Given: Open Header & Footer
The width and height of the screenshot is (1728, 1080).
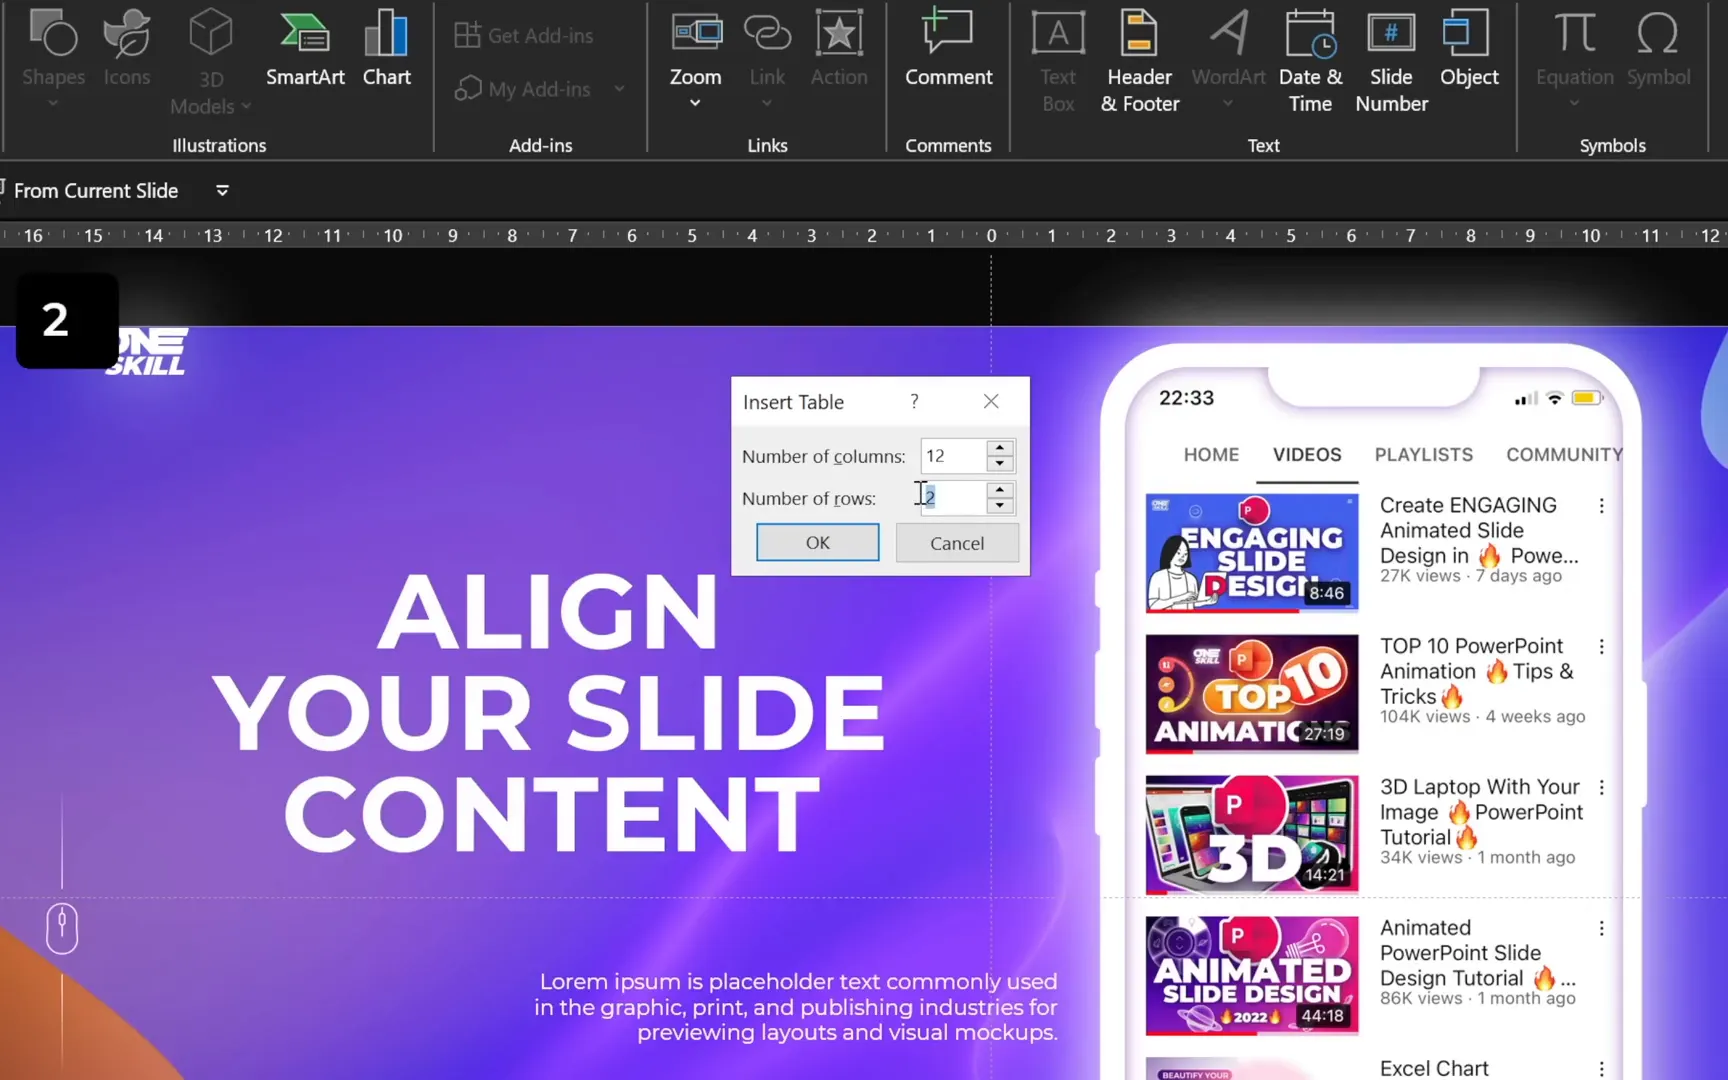Looking at the screenshot, I should [x=1139, y=60].
